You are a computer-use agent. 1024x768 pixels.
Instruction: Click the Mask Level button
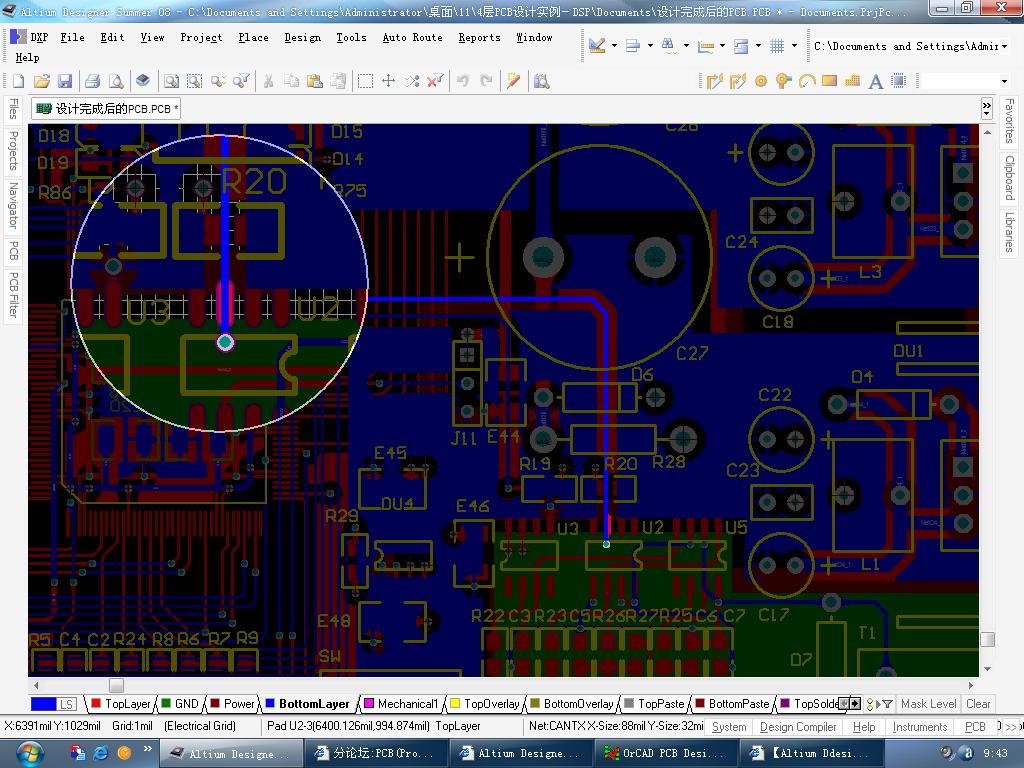coord(928,704)
